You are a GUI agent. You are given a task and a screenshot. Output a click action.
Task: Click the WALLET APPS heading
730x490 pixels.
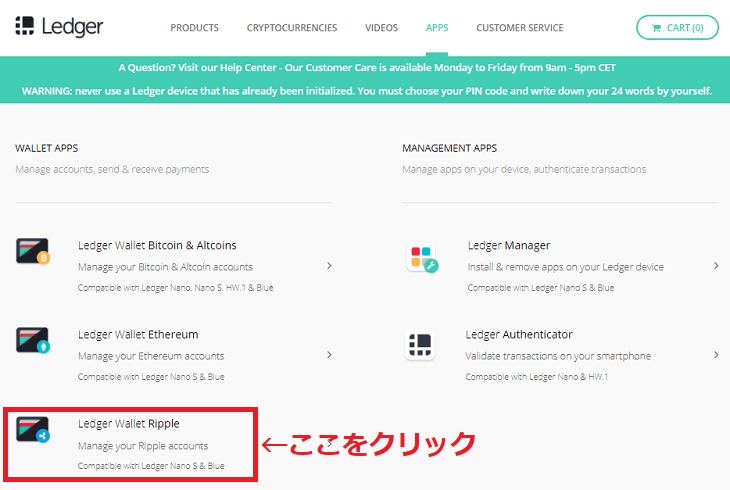click(x=47, y=148)
